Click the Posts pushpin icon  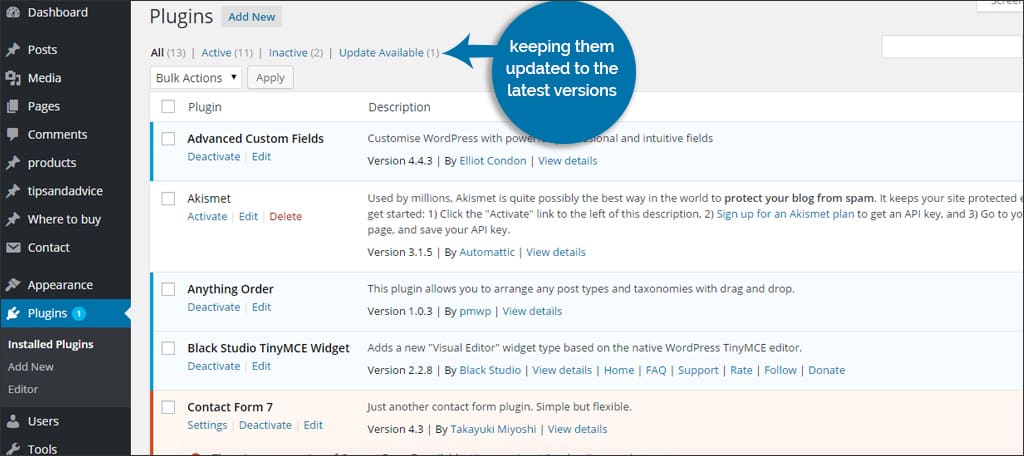(x=12, y=50)
